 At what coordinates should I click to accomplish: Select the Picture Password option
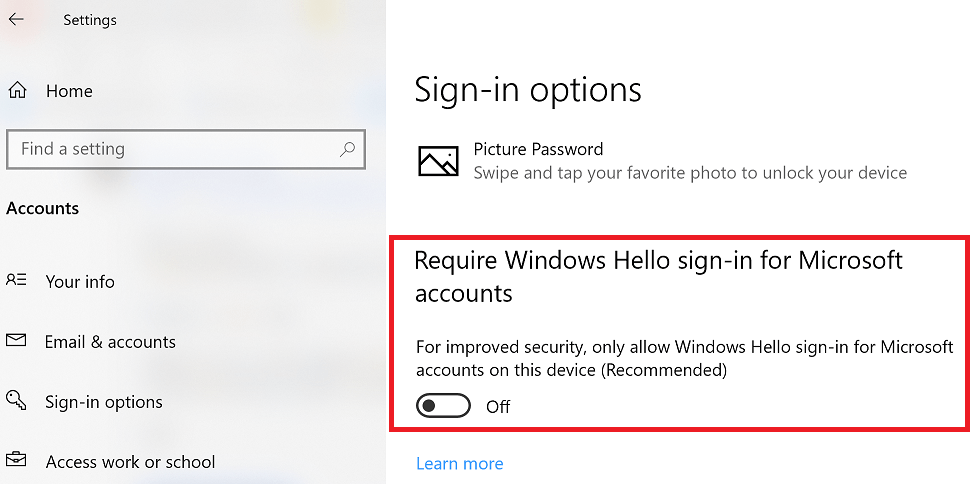click(538, 149)
